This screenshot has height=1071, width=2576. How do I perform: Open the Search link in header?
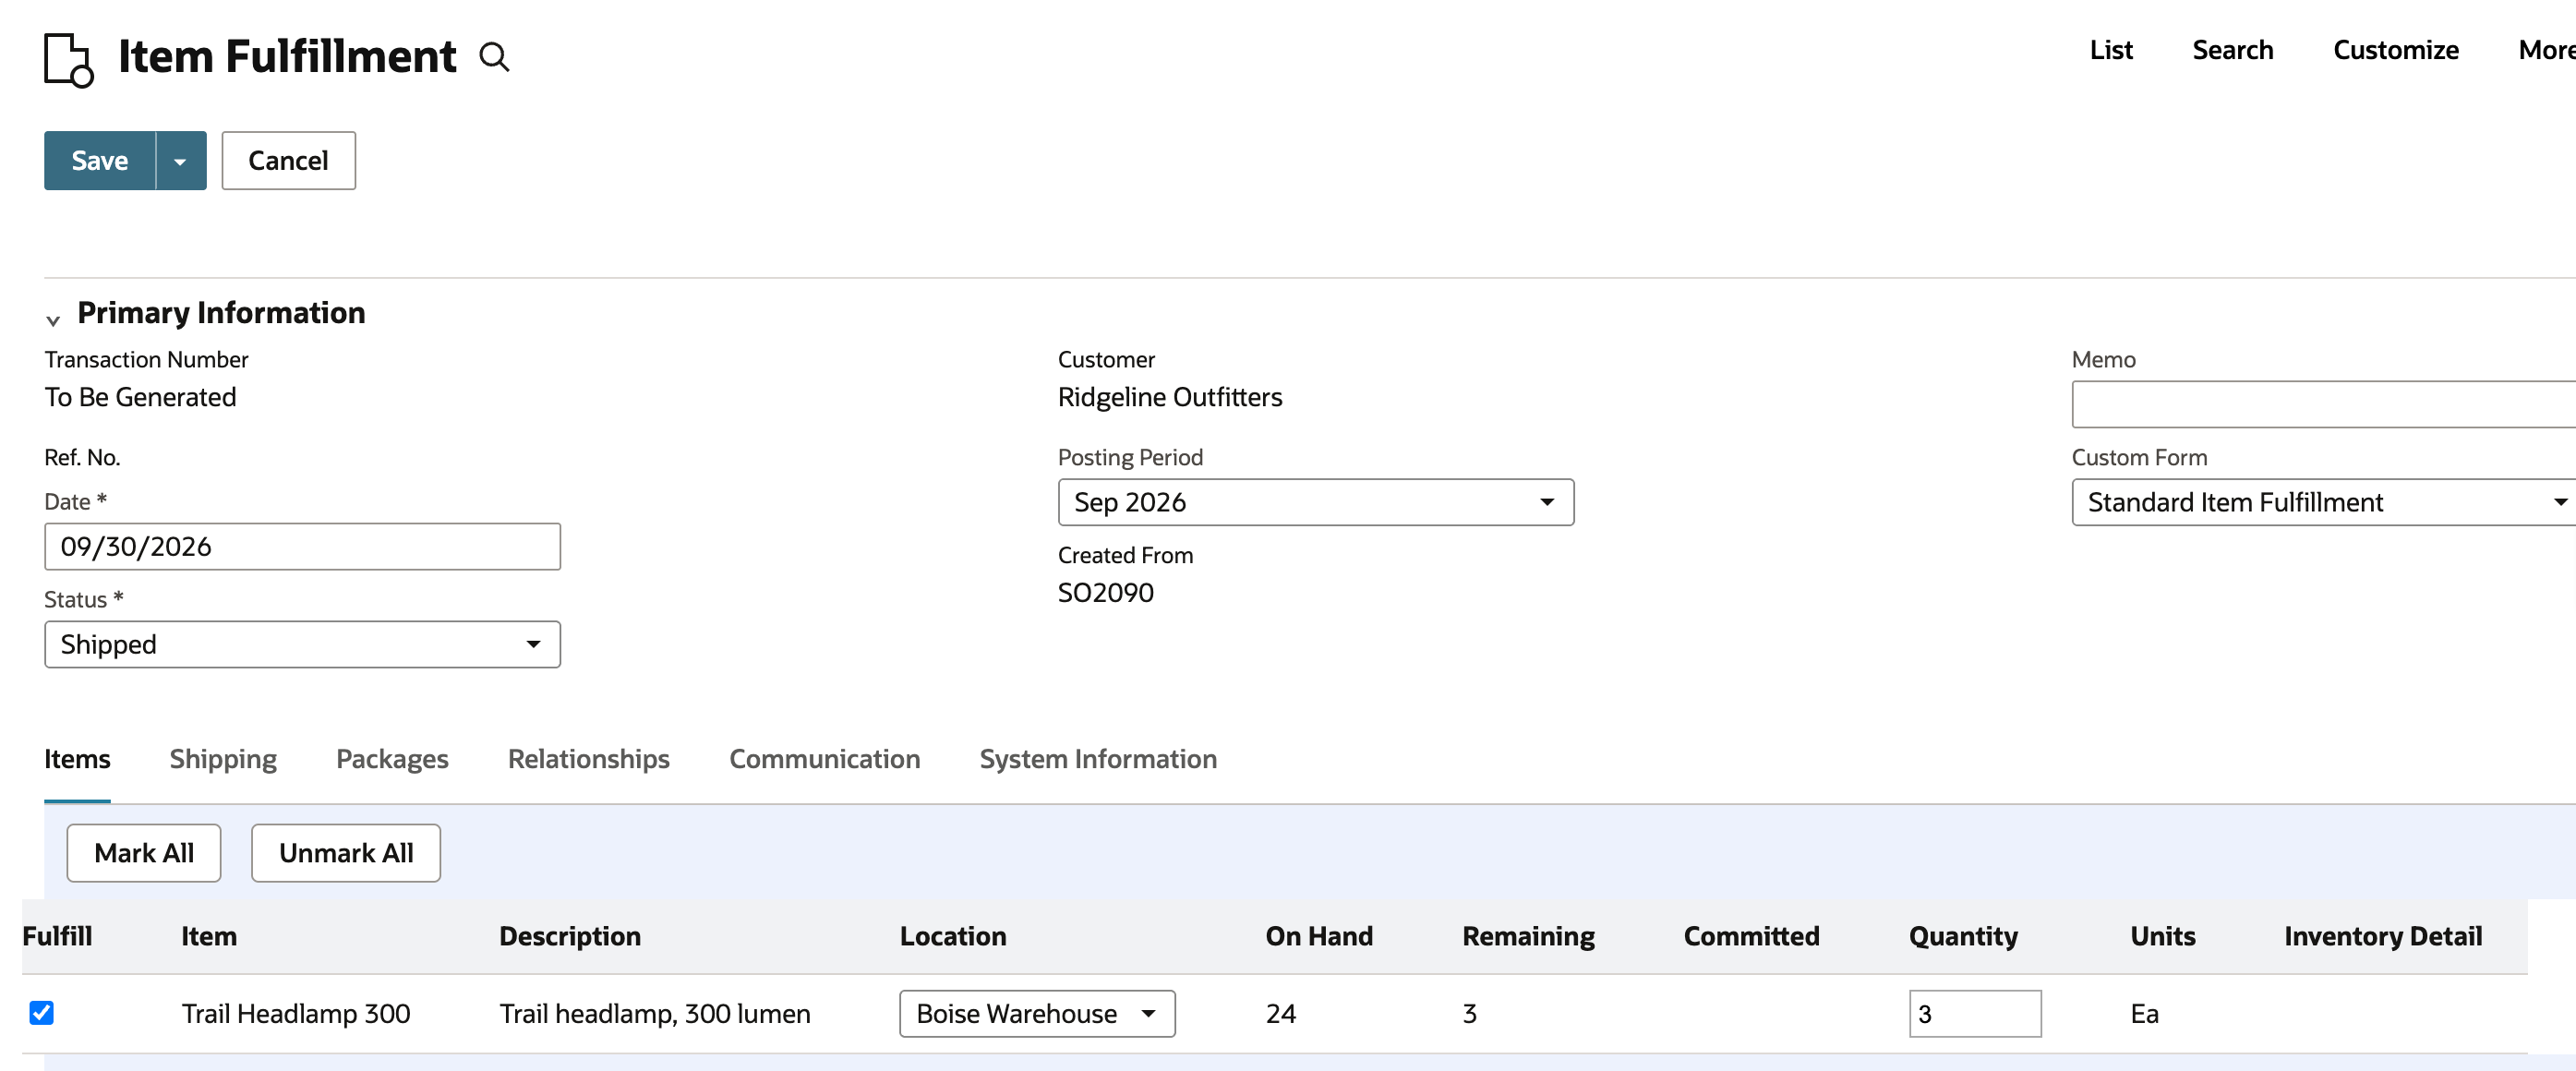point(2232,50)
